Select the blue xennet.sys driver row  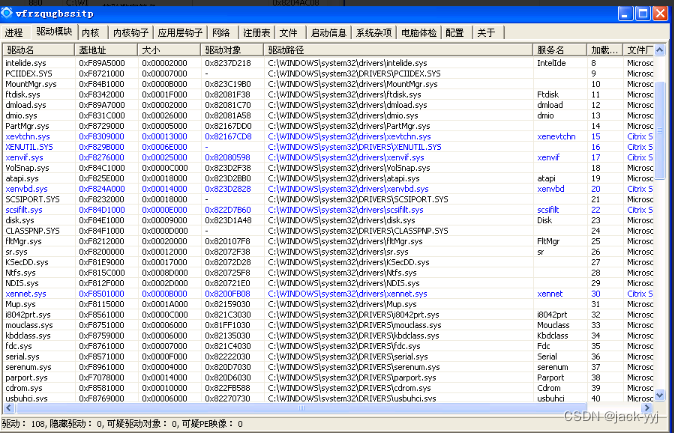point(329,294)
